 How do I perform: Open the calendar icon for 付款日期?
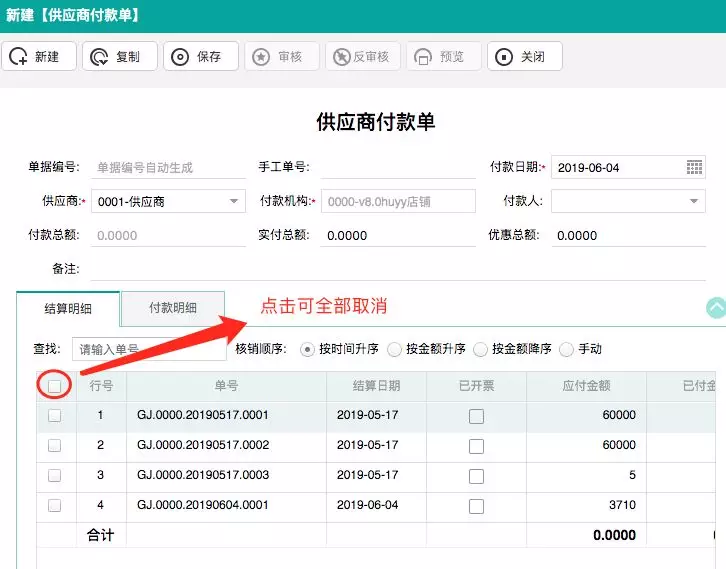695,167
